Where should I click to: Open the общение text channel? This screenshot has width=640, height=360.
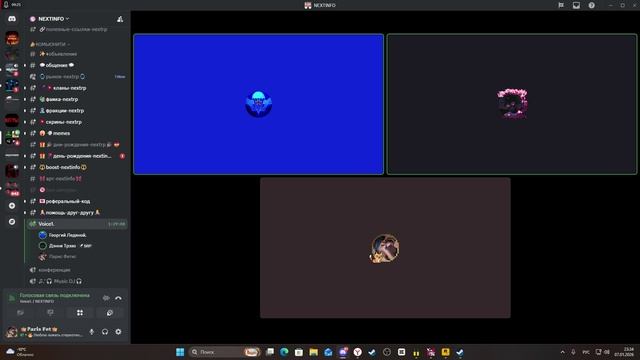coord(57,65)
